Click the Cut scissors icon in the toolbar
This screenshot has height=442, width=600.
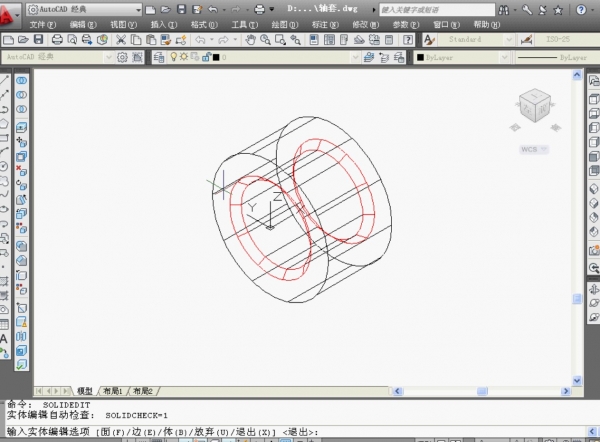pos(121,39)
